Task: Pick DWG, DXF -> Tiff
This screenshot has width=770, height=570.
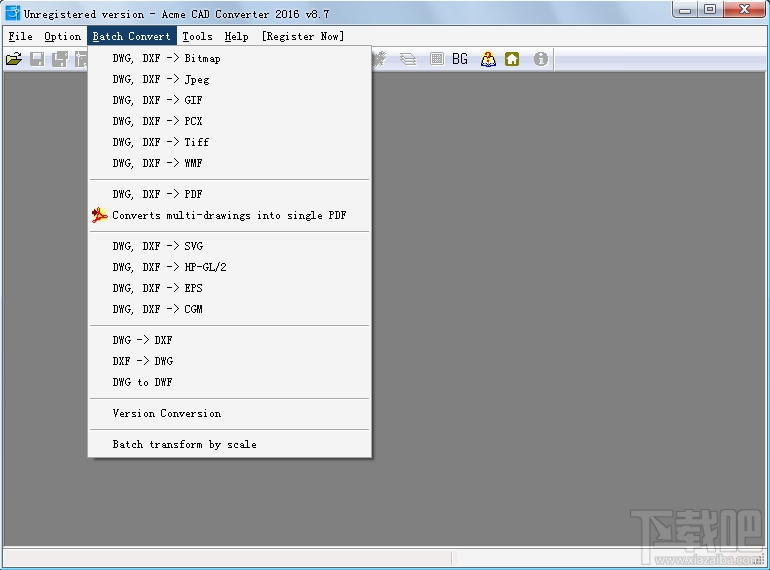Action: pos(229,142)
